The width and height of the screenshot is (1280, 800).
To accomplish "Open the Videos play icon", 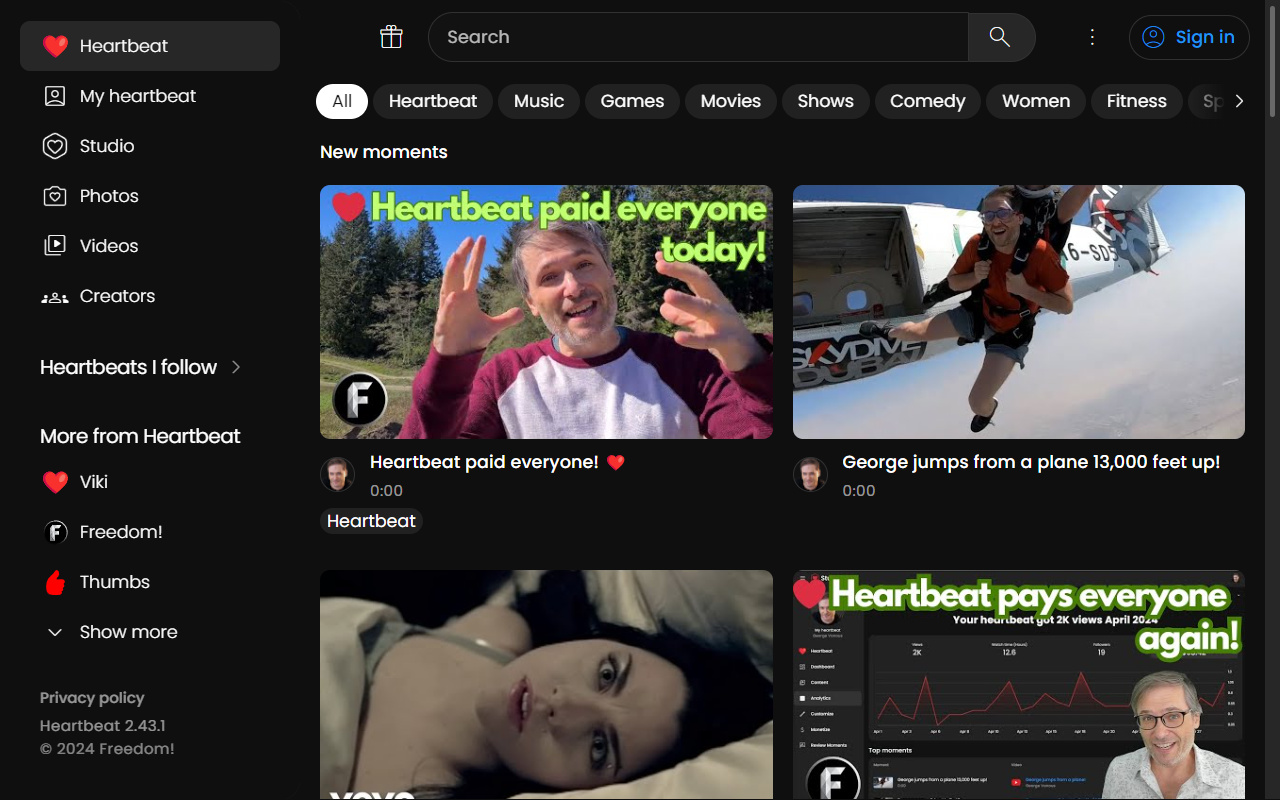I will point(55,246).
